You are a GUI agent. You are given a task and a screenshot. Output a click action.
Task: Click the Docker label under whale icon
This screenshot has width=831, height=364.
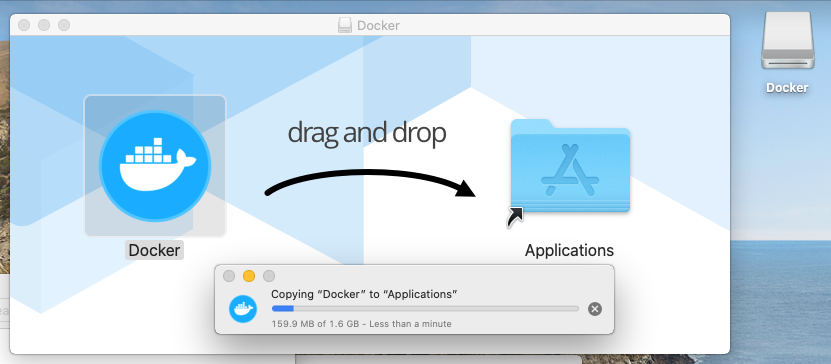coord(154,250)
